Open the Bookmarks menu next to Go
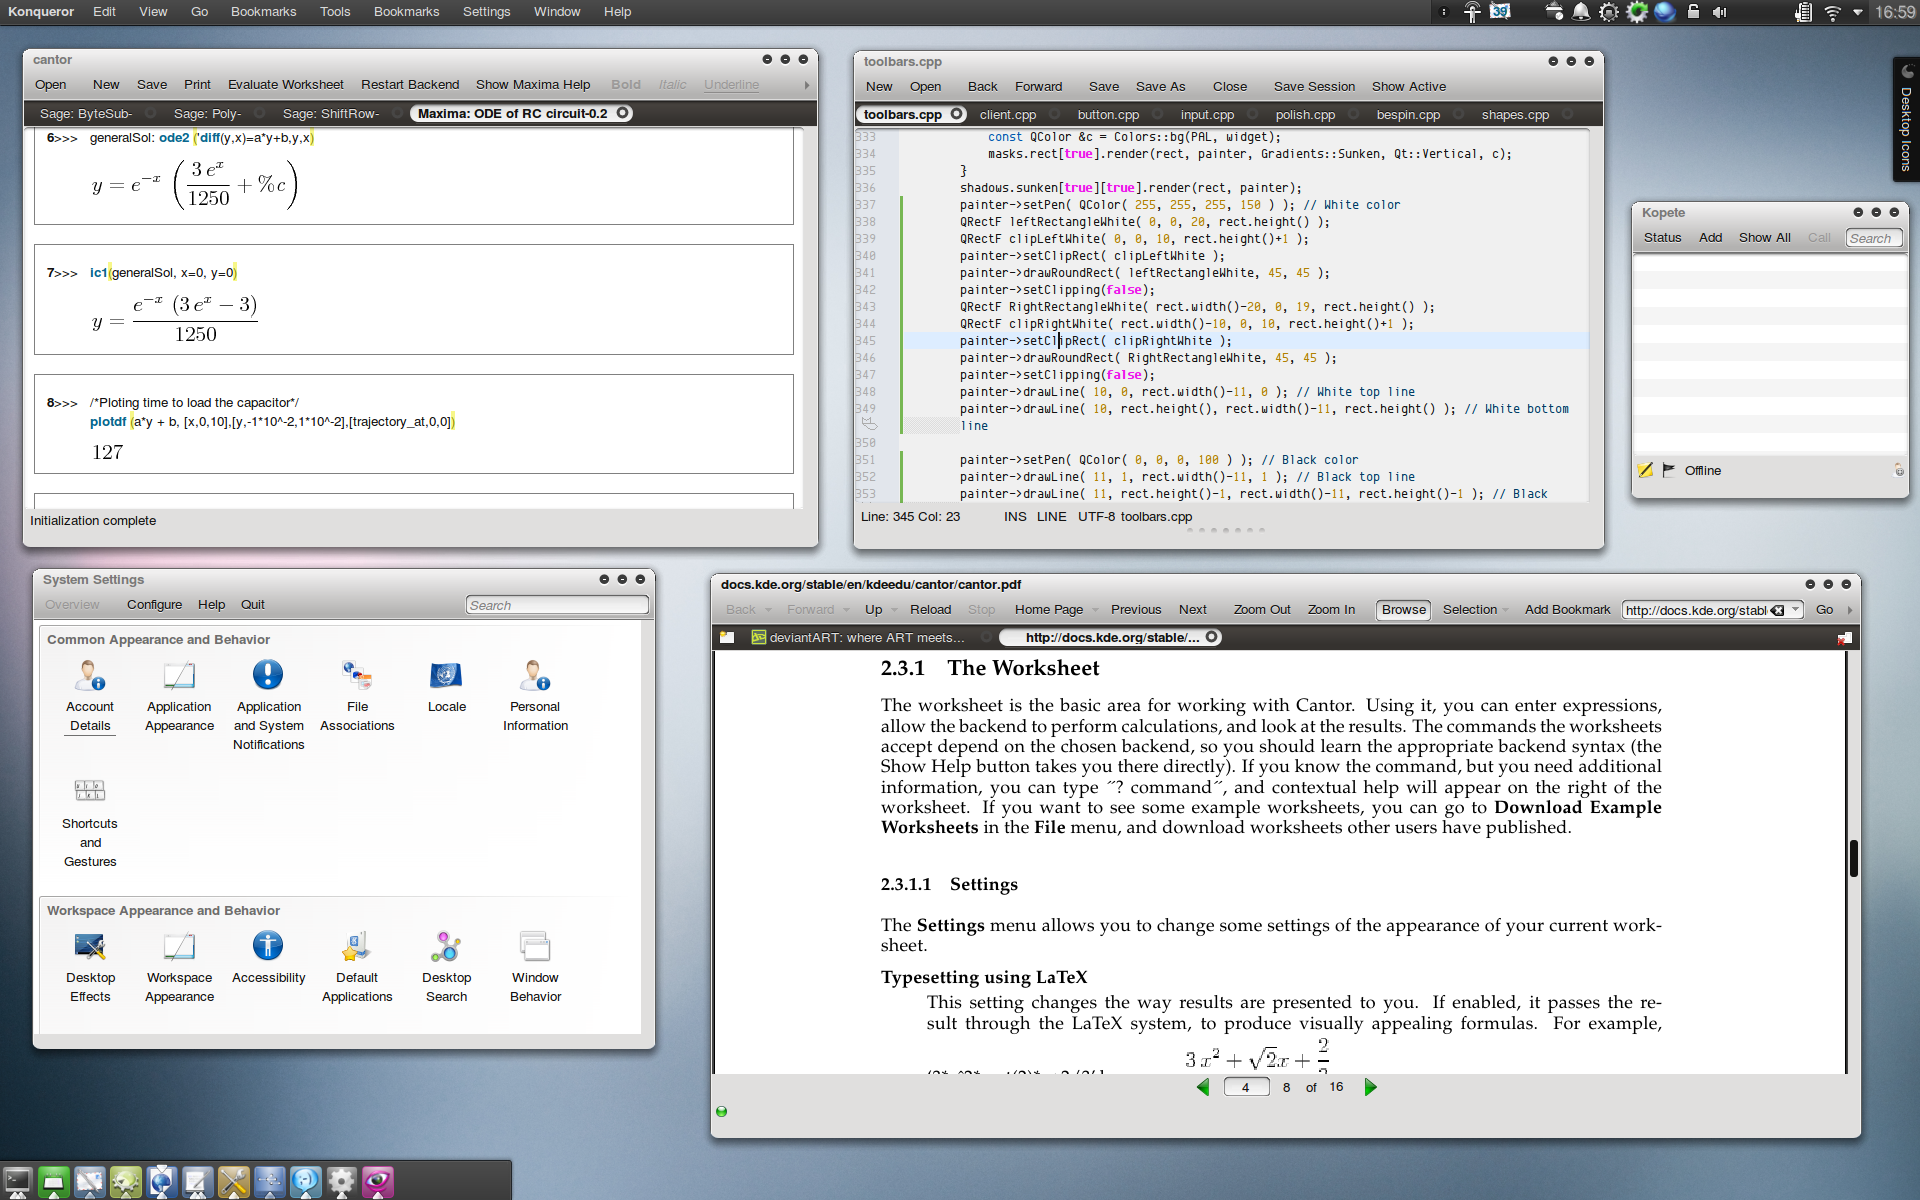The height and width of the screenshot is (1200, 1920). click(263, 12)
